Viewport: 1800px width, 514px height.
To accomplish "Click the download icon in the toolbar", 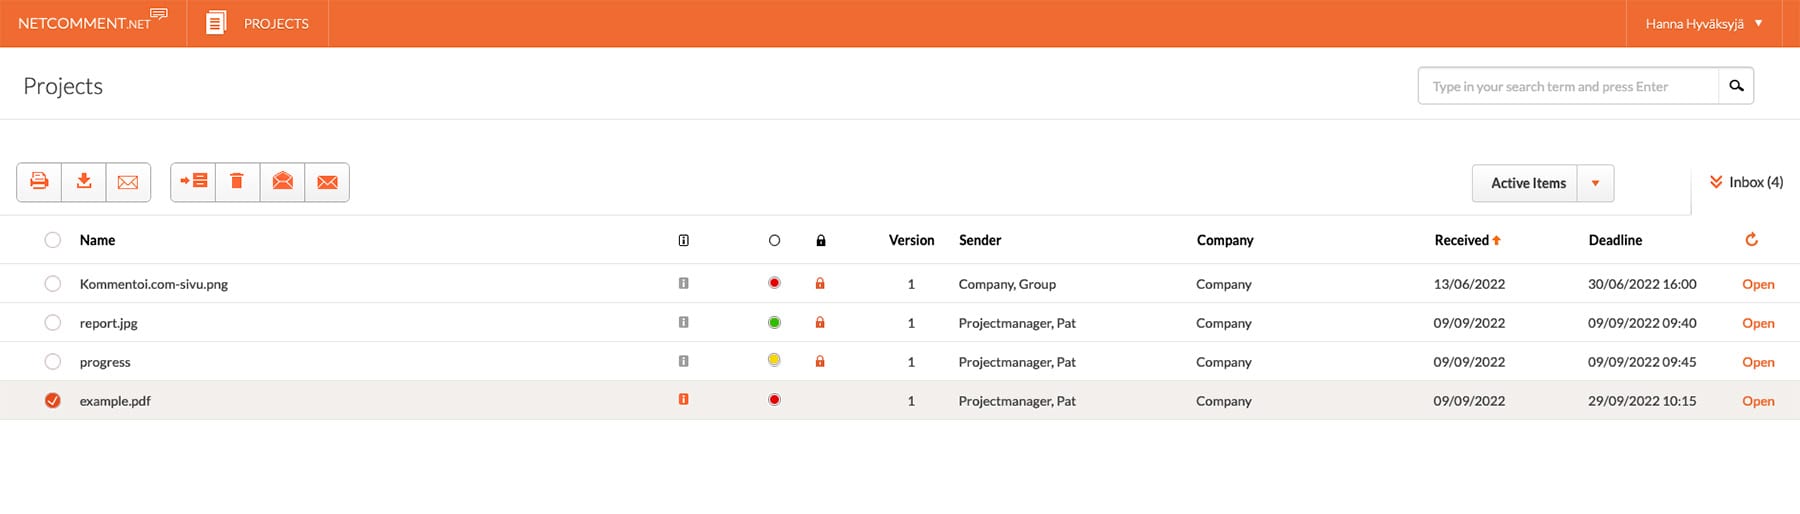I will tap(84, 182).
